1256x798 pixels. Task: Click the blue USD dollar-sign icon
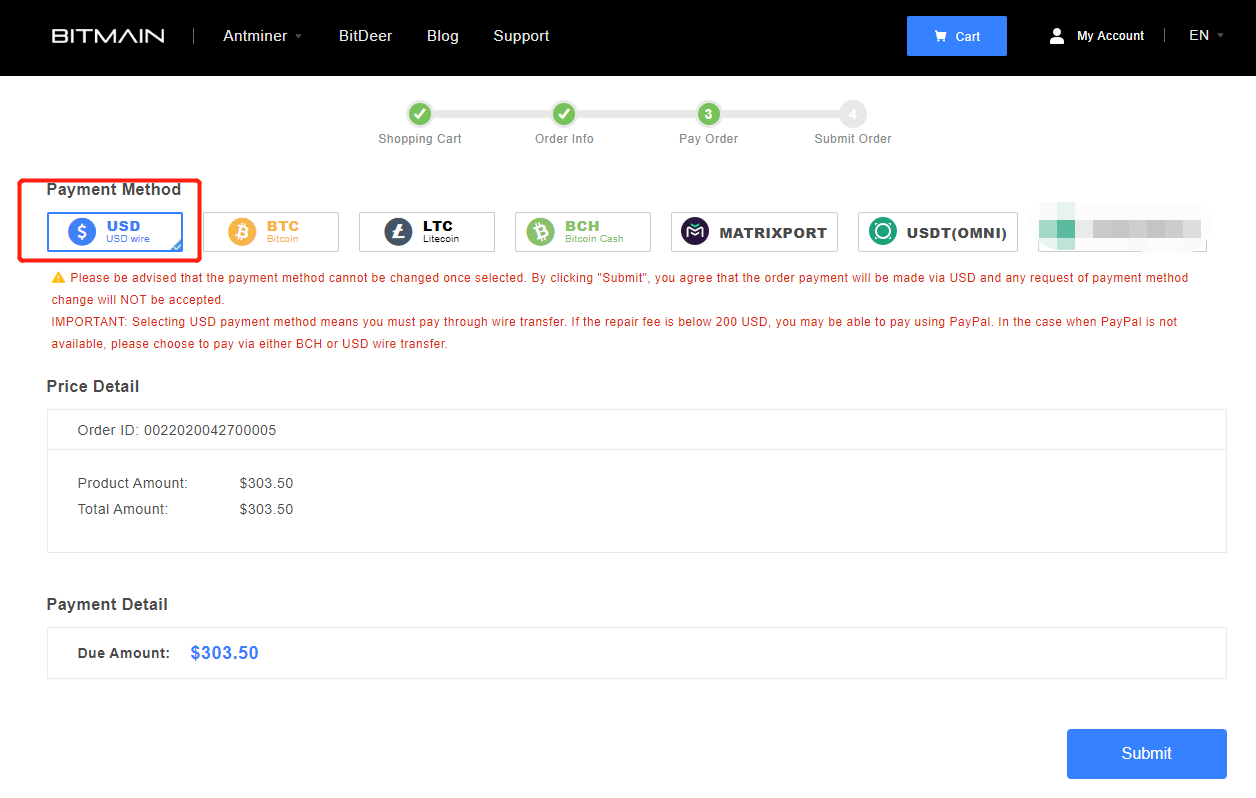click(x=82, y=232)
